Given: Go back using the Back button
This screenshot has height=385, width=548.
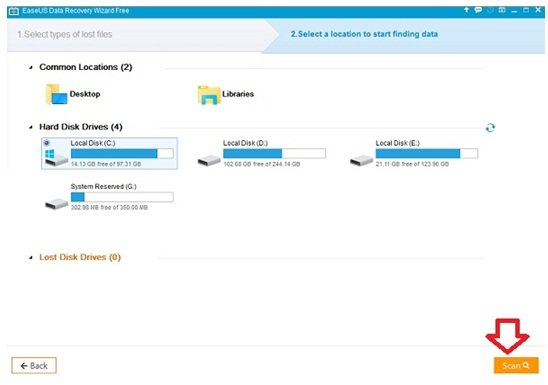Looking at the screenshot, I should [34, 365].
